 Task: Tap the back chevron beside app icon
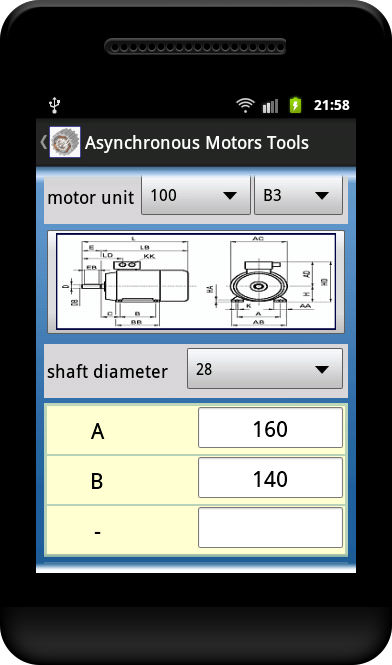point(43,142)
